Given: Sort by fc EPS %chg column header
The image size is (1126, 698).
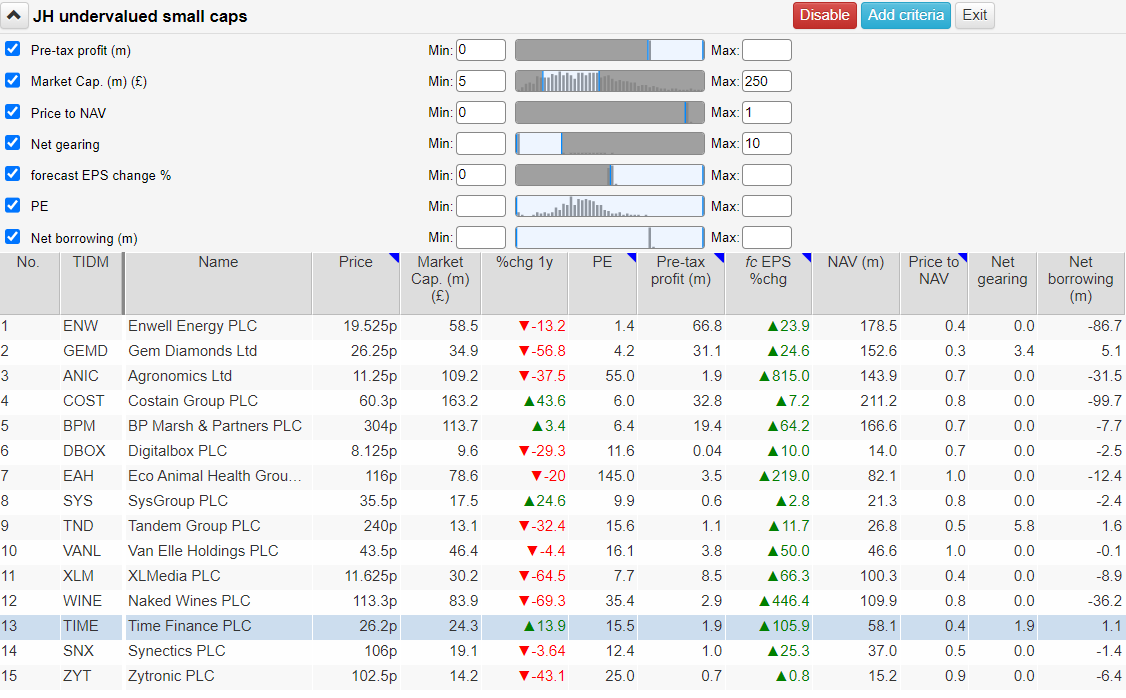Looking at the screenshot, I should tap(768, 283).
